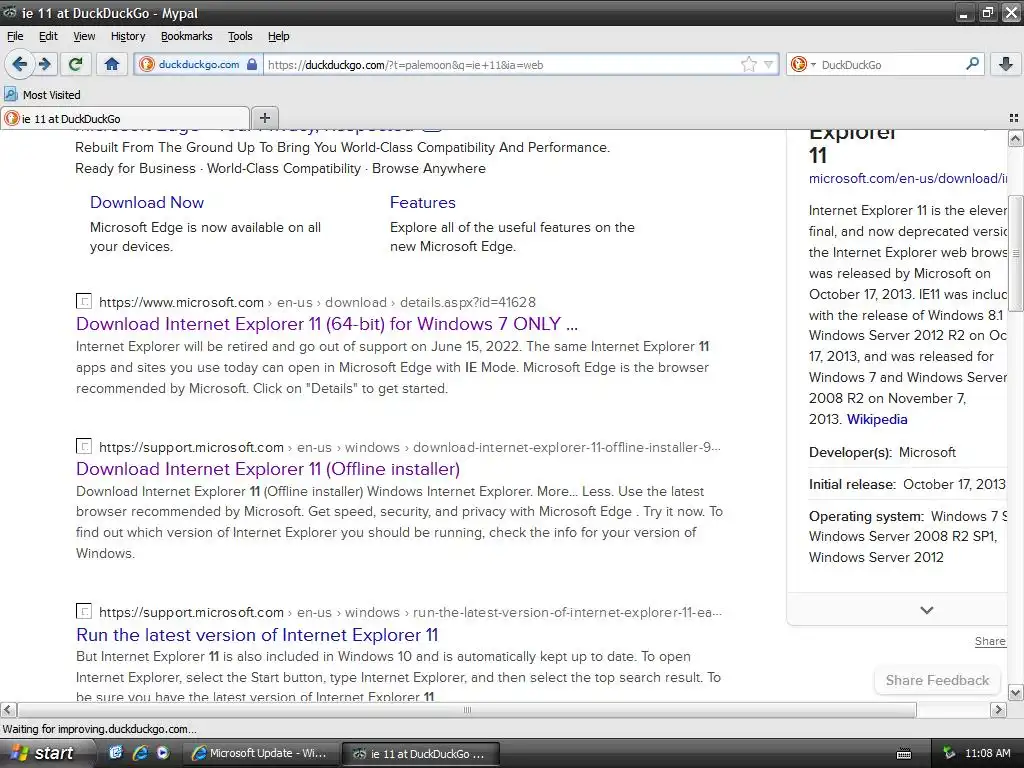Image resolution: width=1024 pixels, height=768 pixels.
Task: Click the 11:08 AM clock
Action: pyautogui.click(x=987, y=753)
